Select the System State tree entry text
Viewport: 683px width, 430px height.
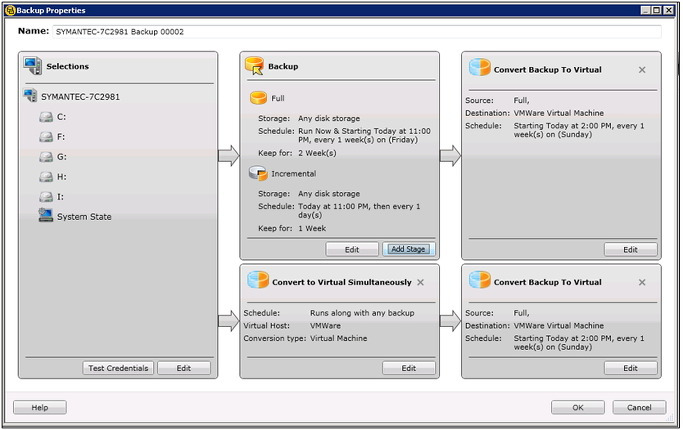pos(84,217)
